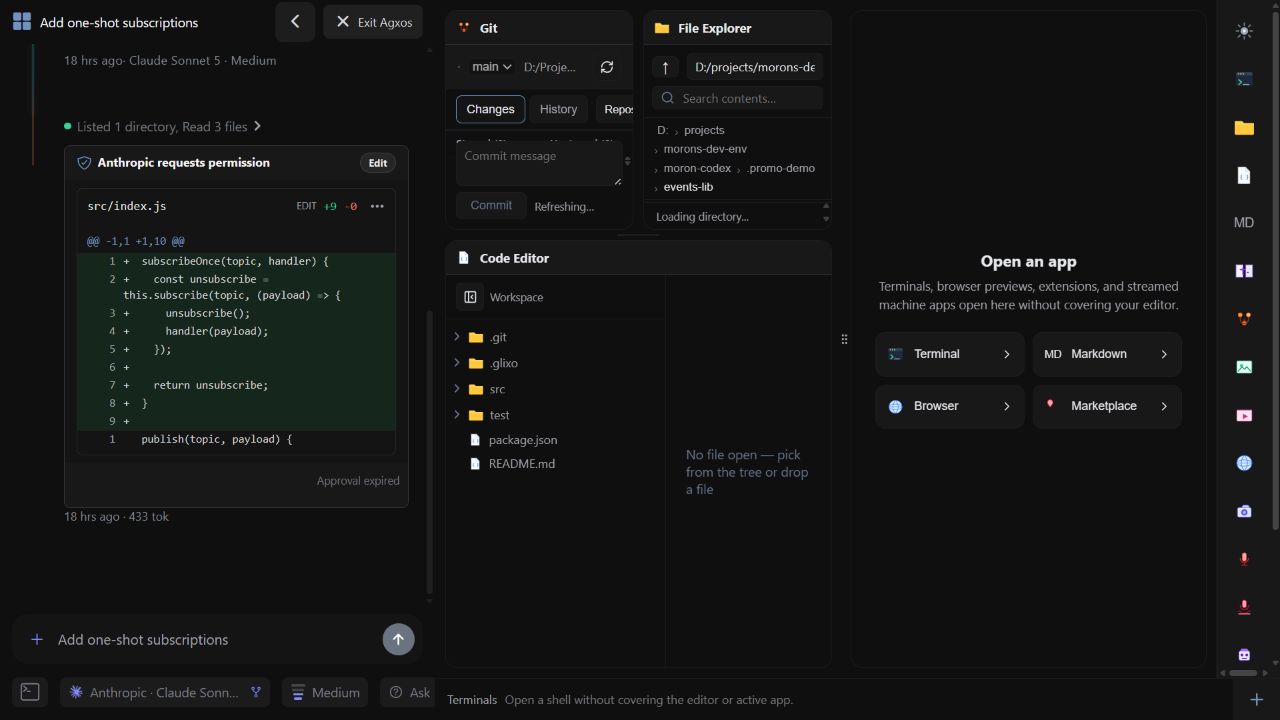Click the panel drag handle dots icon
This screenshot has width=1280, height=720.
coord(844,339)
